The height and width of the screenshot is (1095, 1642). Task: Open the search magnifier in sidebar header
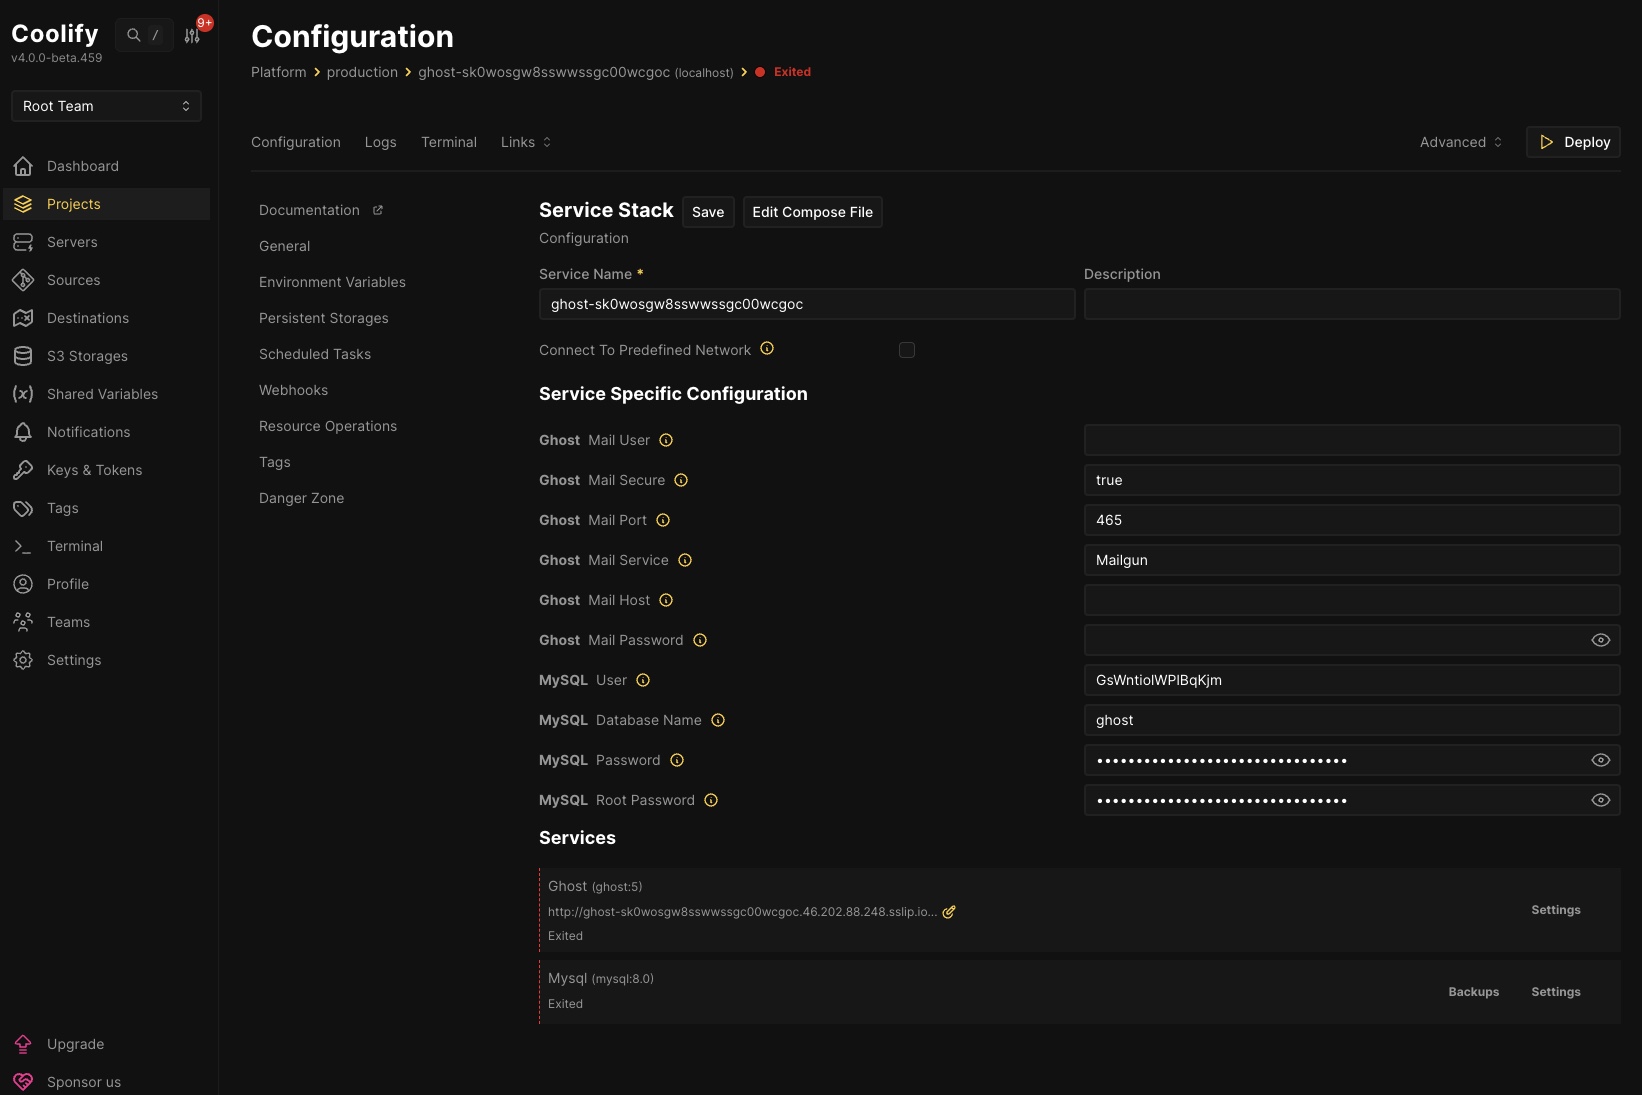[x=133, y=35]
